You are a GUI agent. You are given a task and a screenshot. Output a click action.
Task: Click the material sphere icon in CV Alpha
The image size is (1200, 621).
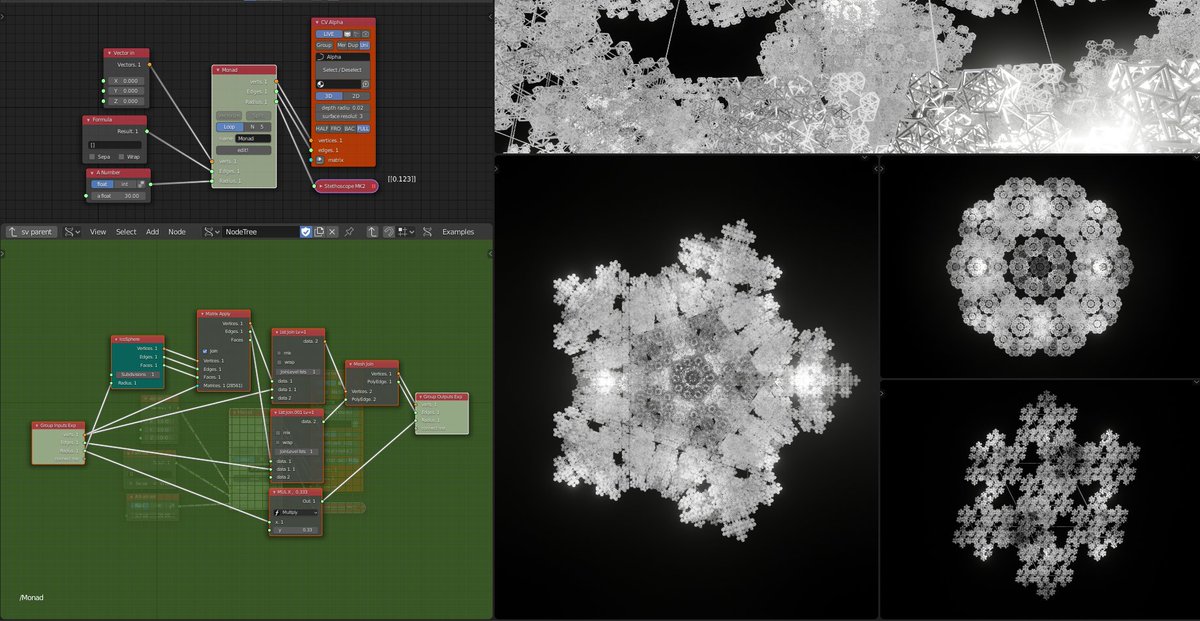tap(320, 84)
